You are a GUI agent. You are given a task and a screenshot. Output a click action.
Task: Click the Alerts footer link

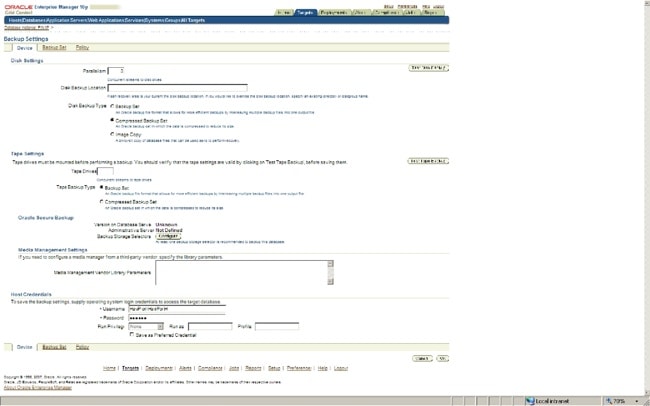tap(185, 368)
